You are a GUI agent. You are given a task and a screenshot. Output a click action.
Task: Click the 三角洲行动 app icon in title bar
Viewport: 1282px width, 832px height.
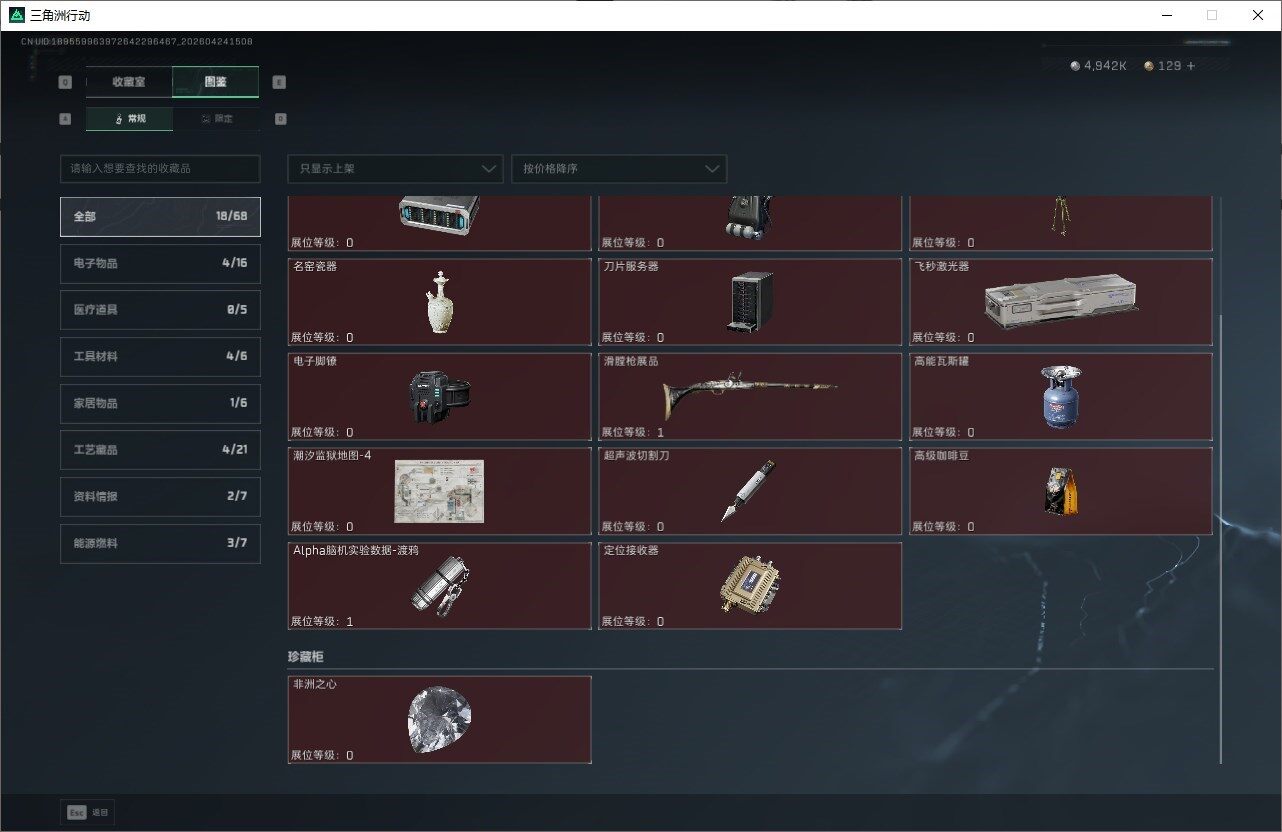coord(15,15)
